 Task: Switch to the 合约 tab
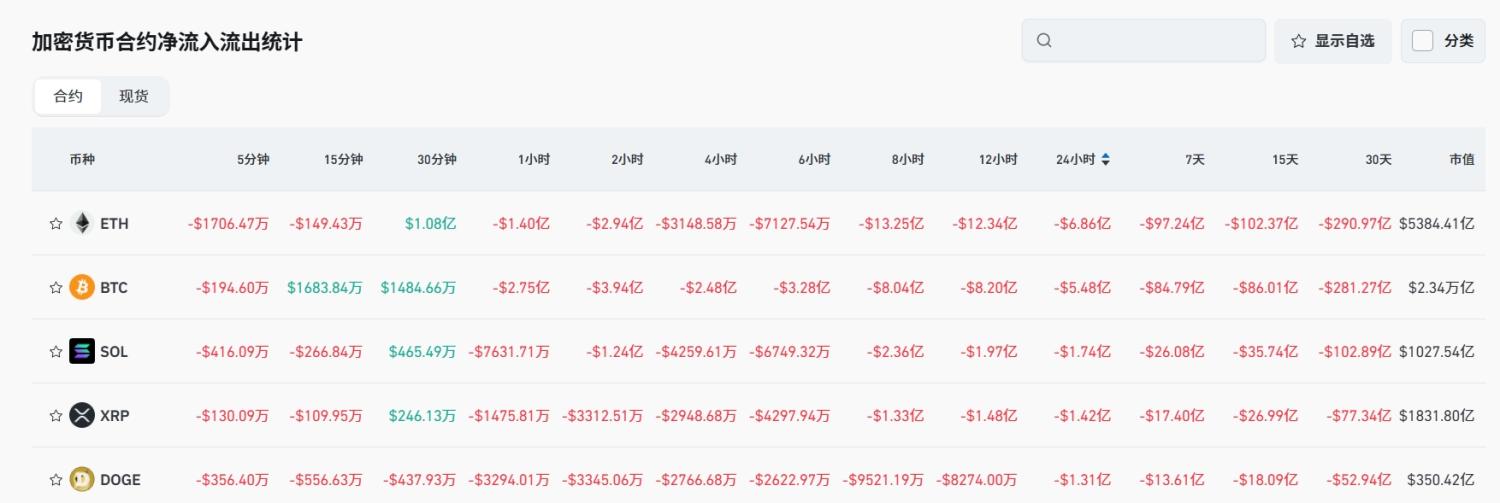(x=68, y=97)
